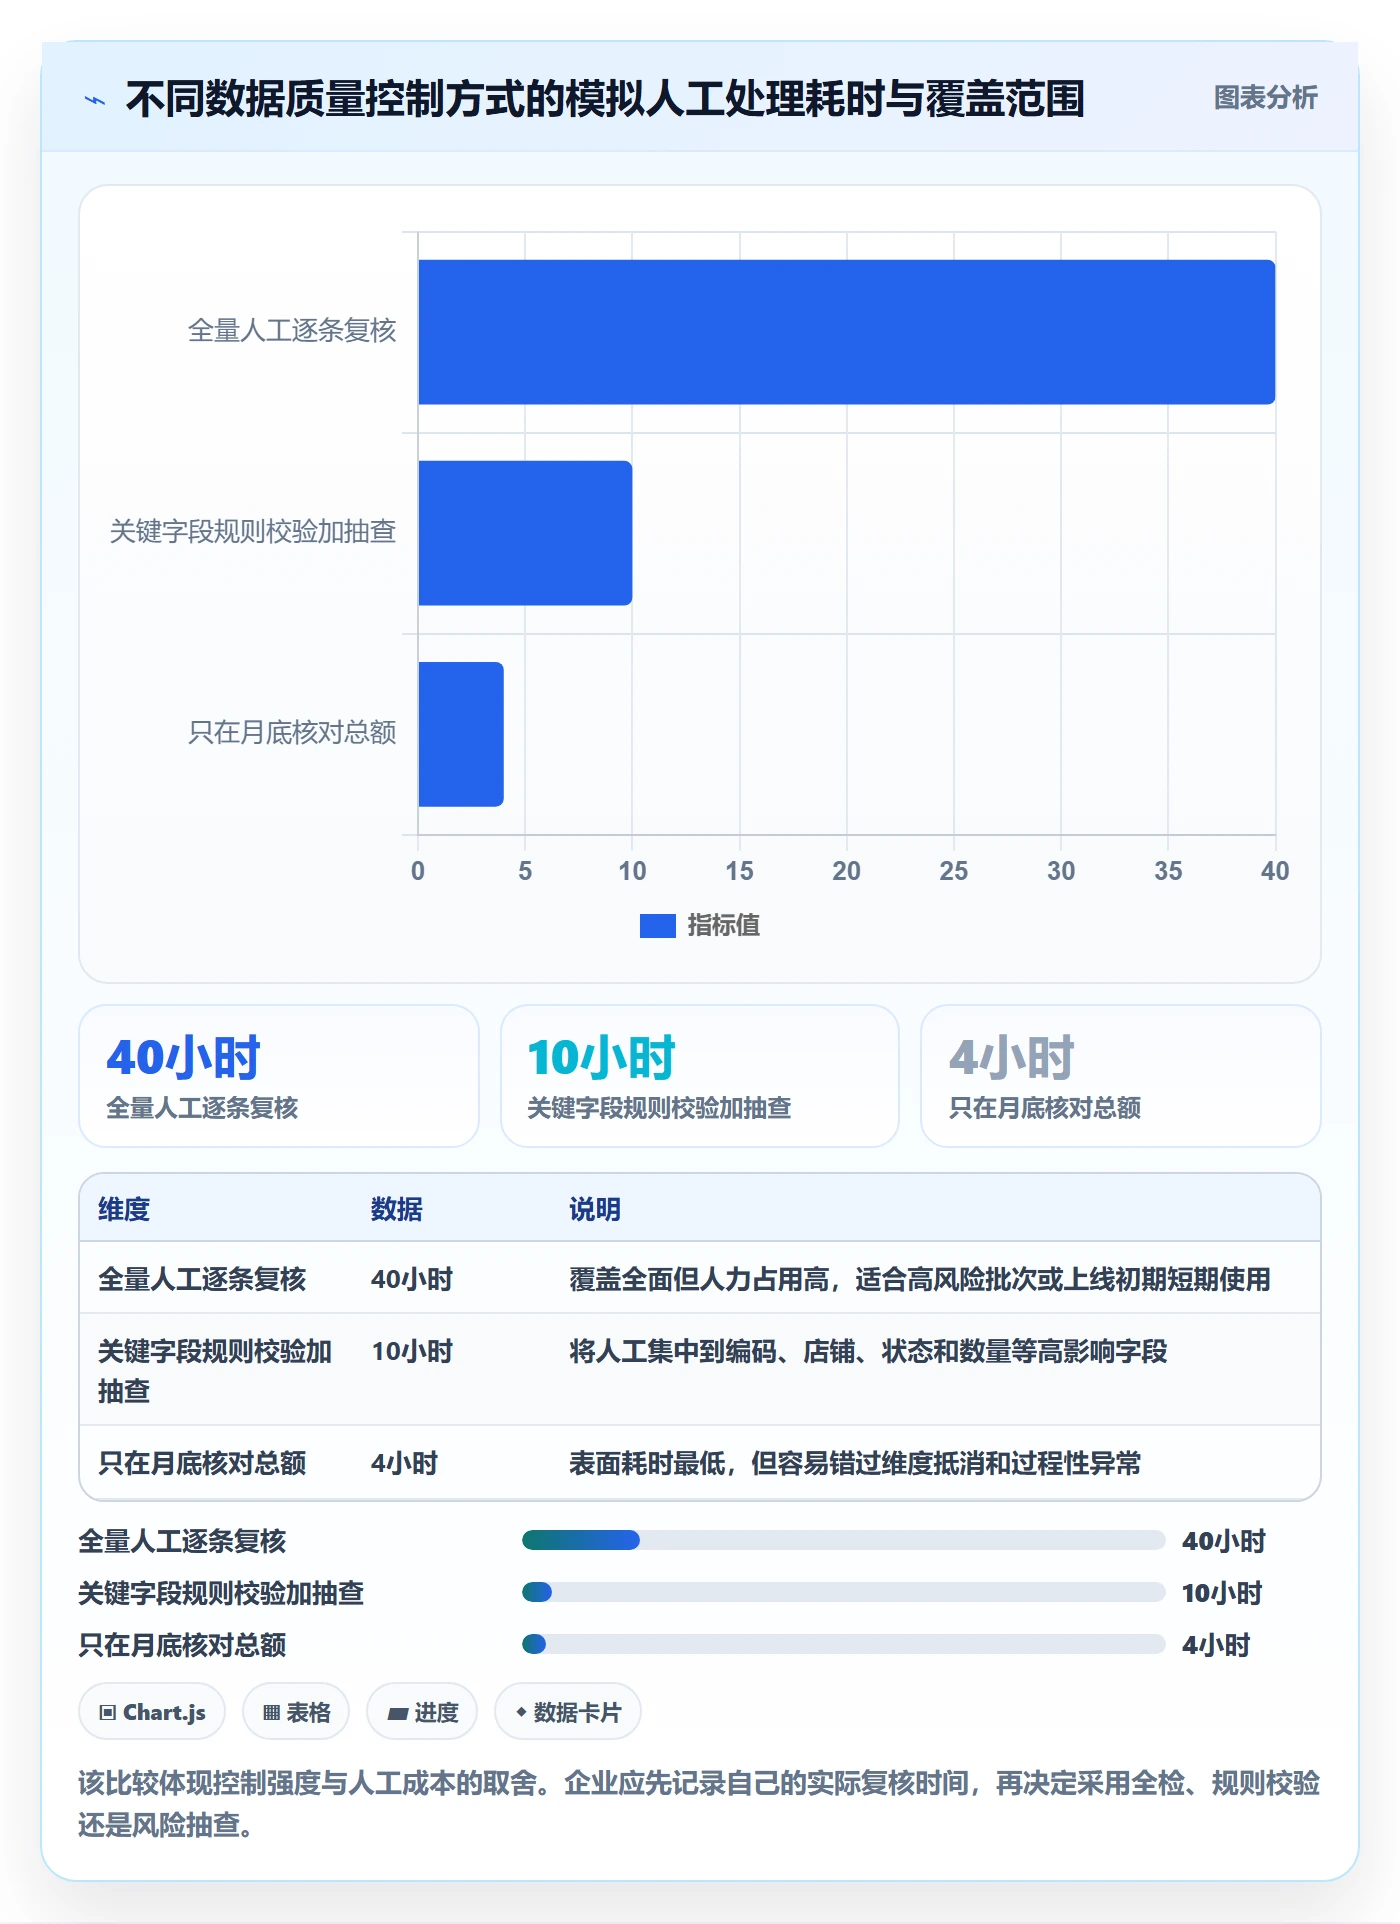The width and height of the screenshot is (1400, 1924).
Task: Select the description starting 覆盖全面但人力占用高
Action: click(x=920, y=1279)
